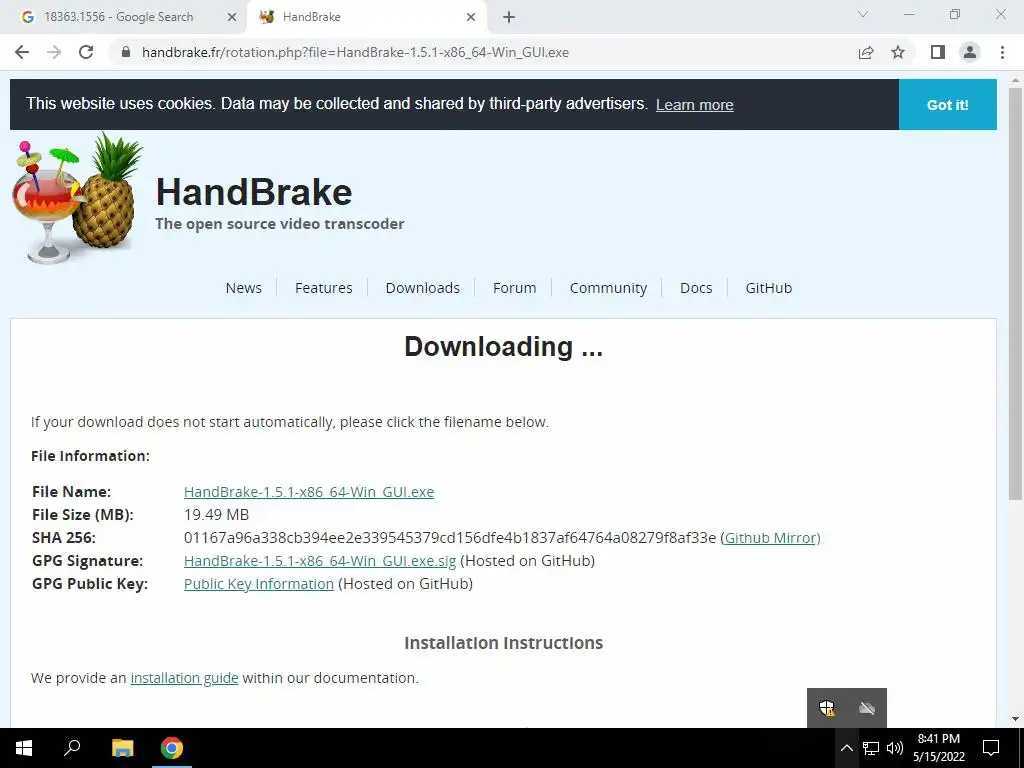This screenshot has height=768, width=1024.
Task: Open the notification center icon
Action: (991, 748)
